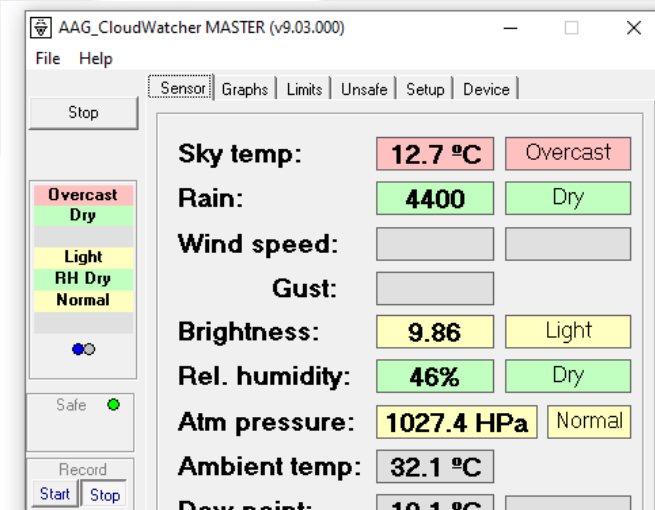Click the empty Gust value field
This screenshot has width=655, height=510.
(435, 288)
